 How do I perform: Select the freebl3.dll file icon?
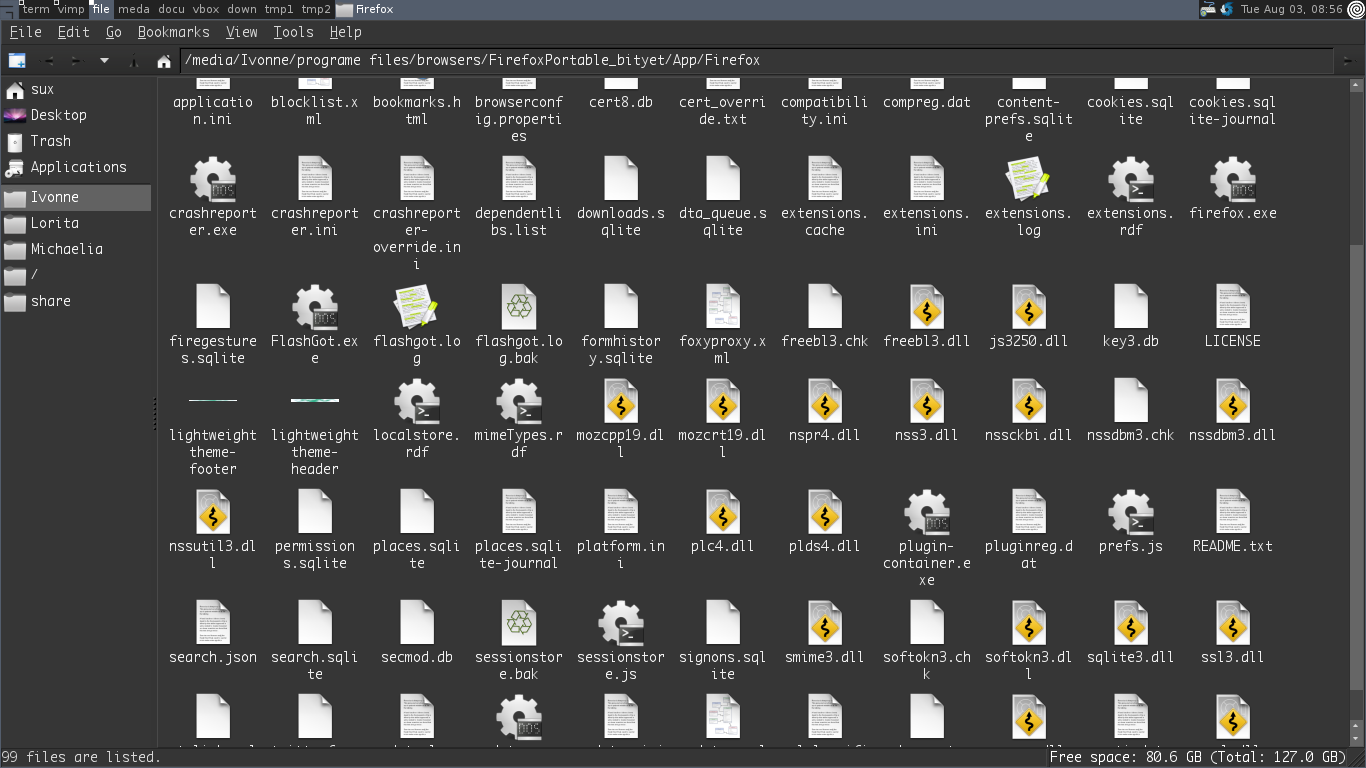(x=927, y=307)
